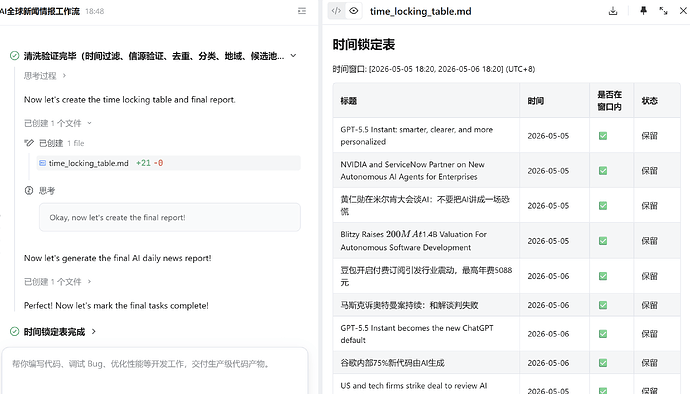
Task: Click green check icon beside 时间锁定表完成
Action: coord(15,331)
